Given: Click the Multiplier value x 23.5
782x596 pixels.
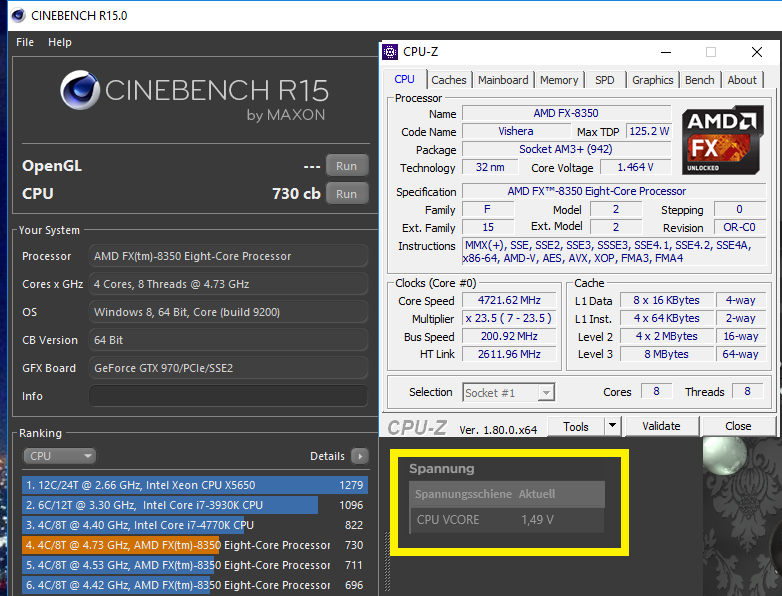Looking at the screenshot, I should point(509,318).
